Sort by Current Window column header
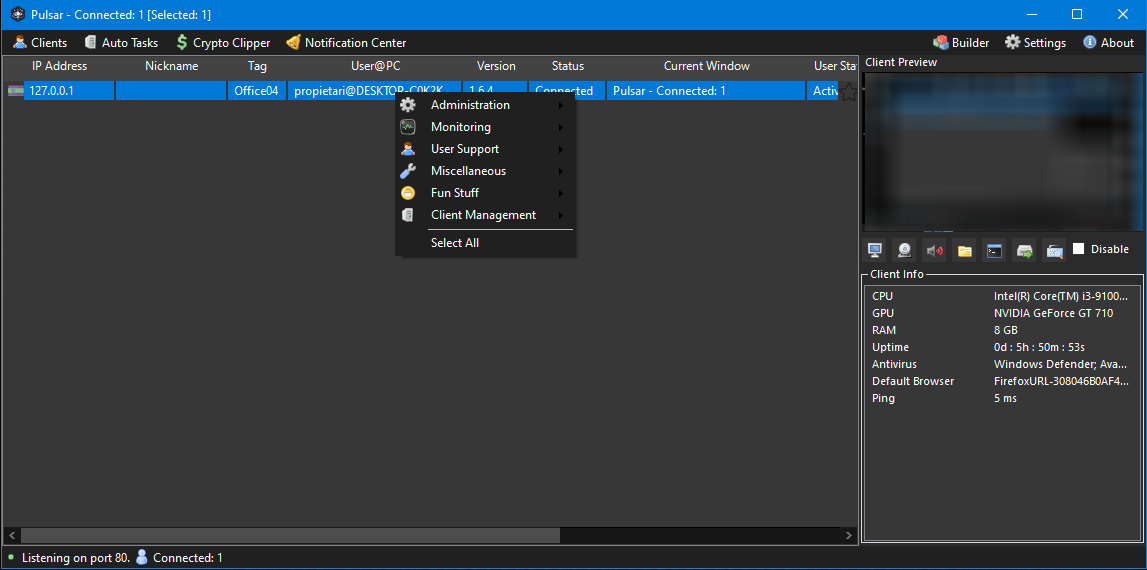Screen dimensions: 1147x570 click(707, 66)
